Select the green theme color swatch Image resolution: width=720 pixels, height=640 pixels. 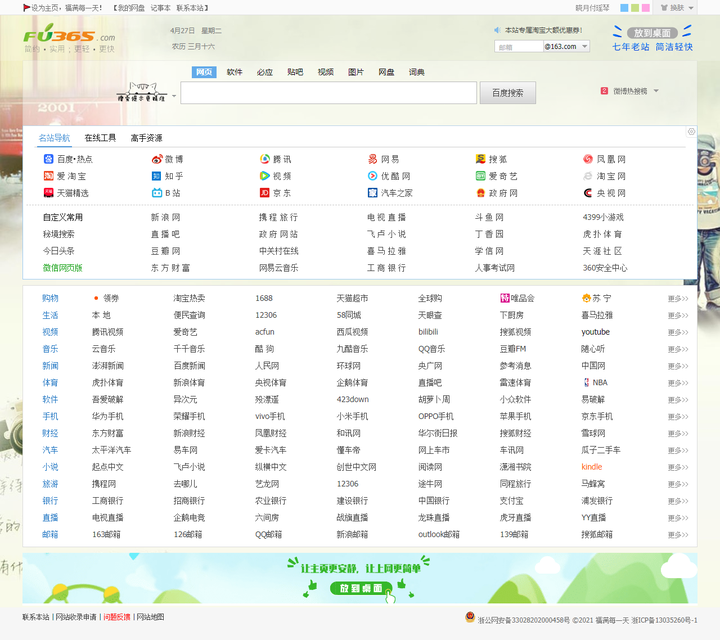coord(635,8)
